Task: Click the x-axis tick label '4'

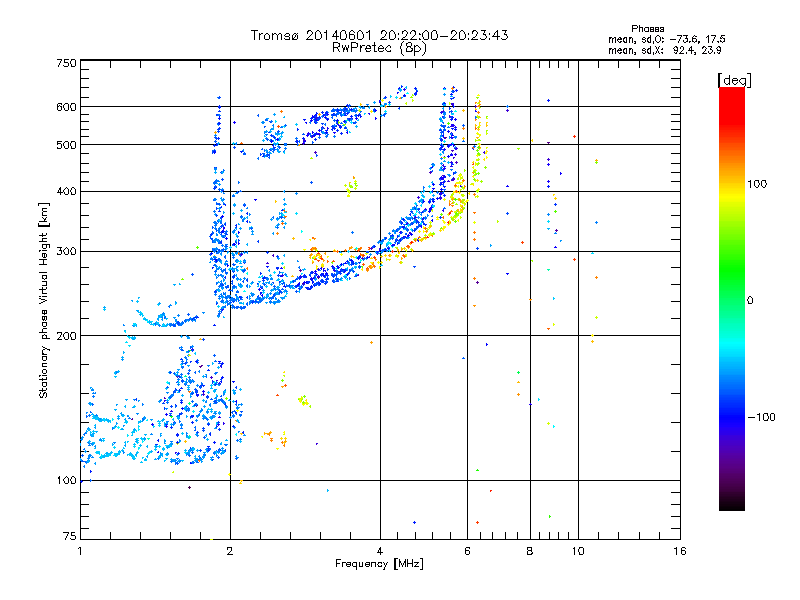Action: click(x=380, y=551)
